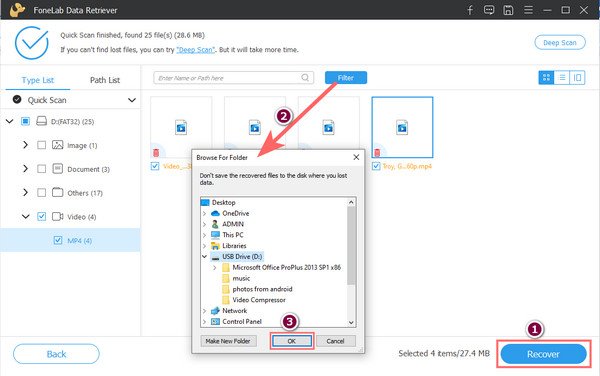Screen dimensions: 600x376
Task: Click folder tree scrollbar down arrow
Action: pyautogui.click(x=351, y=322)
